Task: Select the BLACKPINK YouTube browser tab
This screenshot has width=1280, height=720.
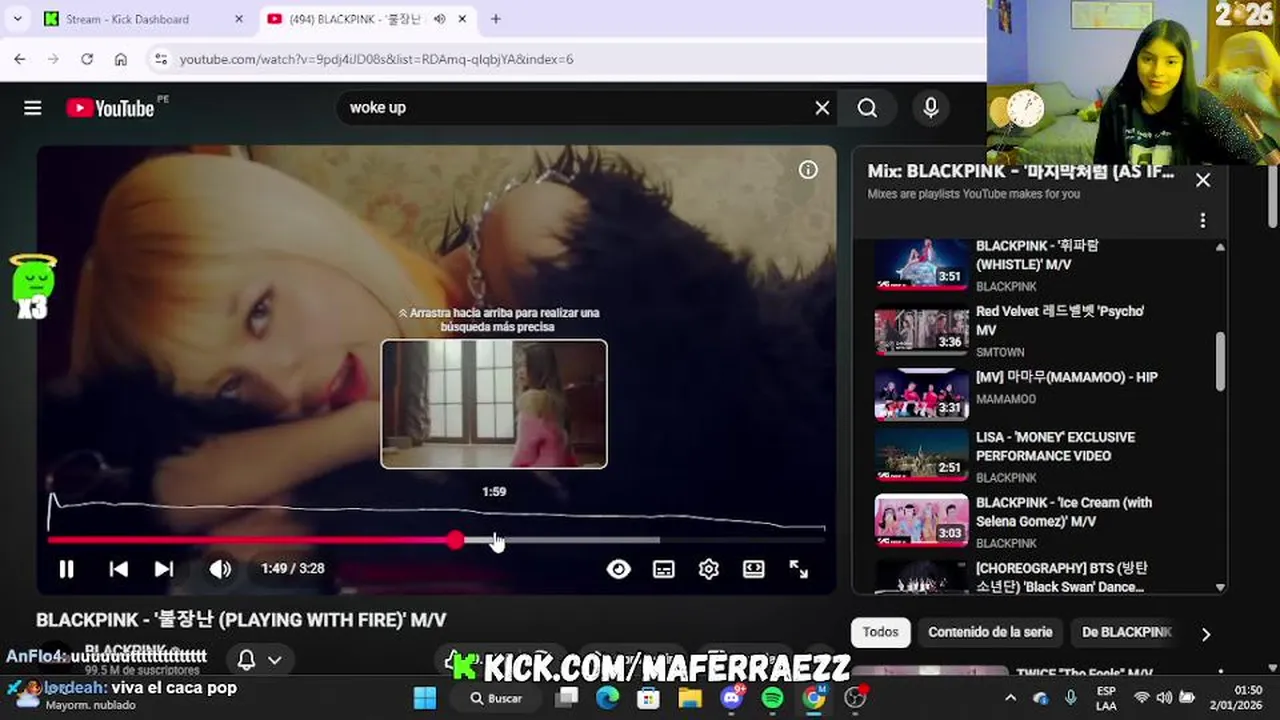Action: pyautogui.click(x=354, y=19)
